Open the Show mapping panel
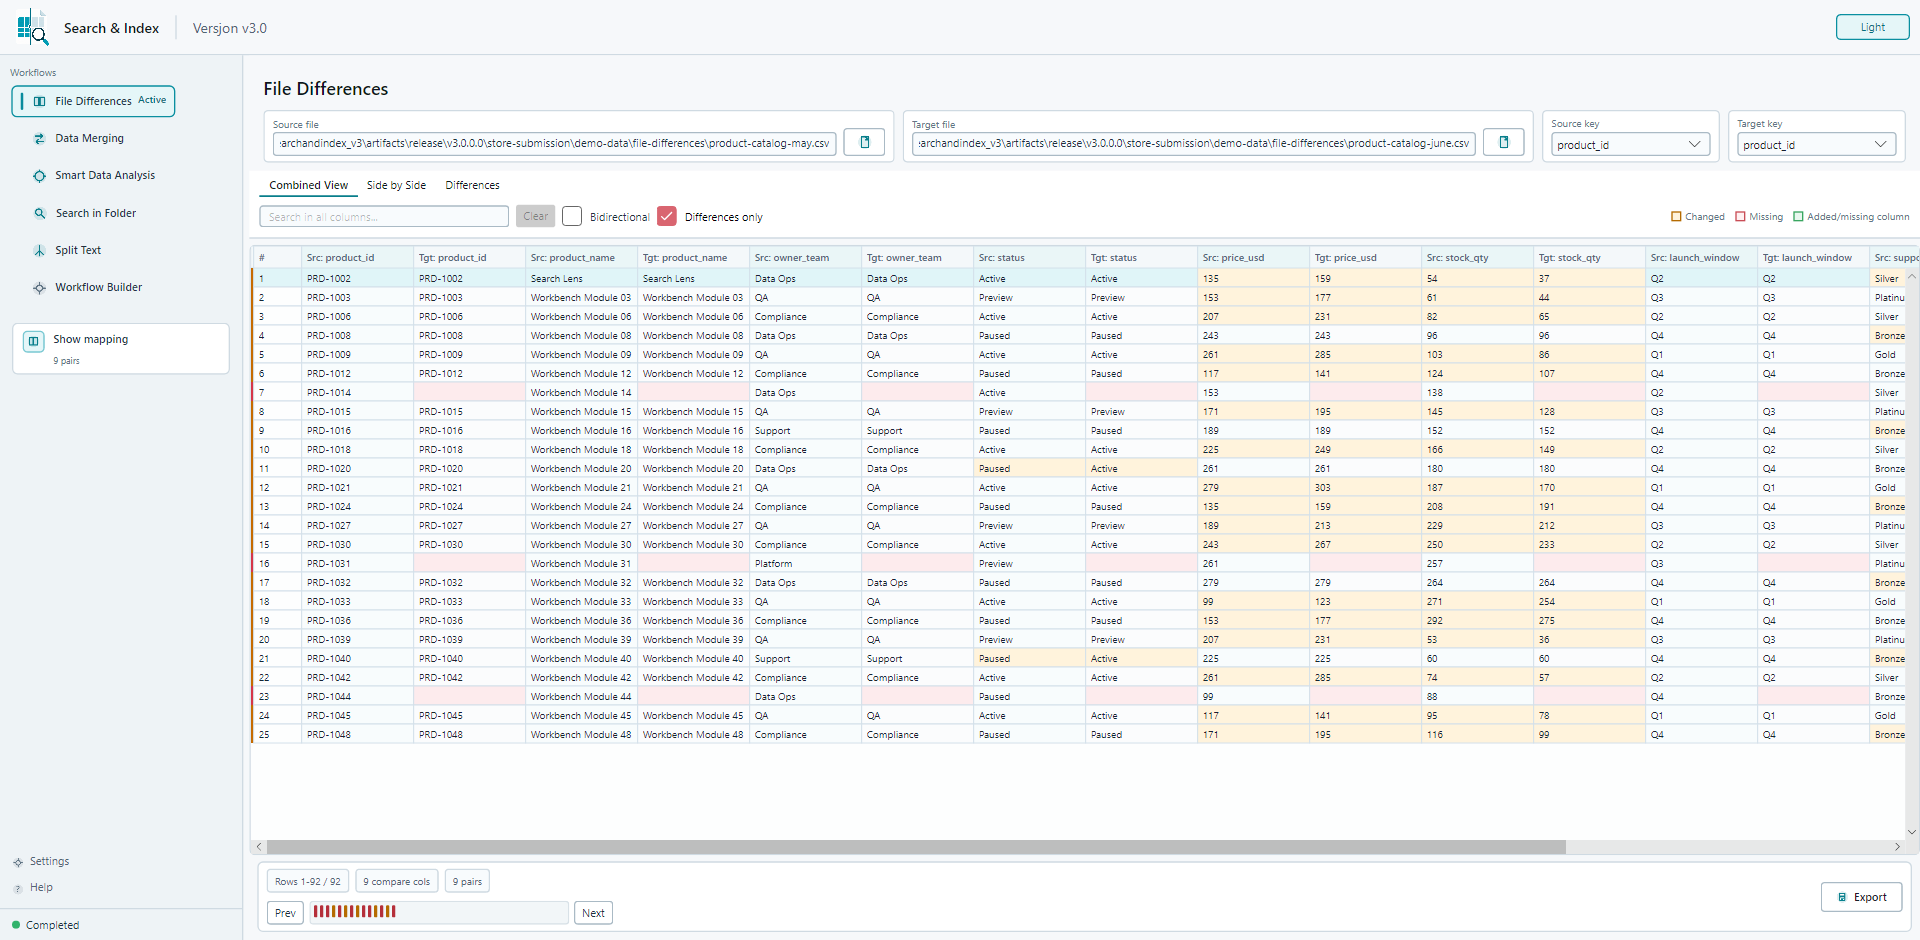 [121, 348]
